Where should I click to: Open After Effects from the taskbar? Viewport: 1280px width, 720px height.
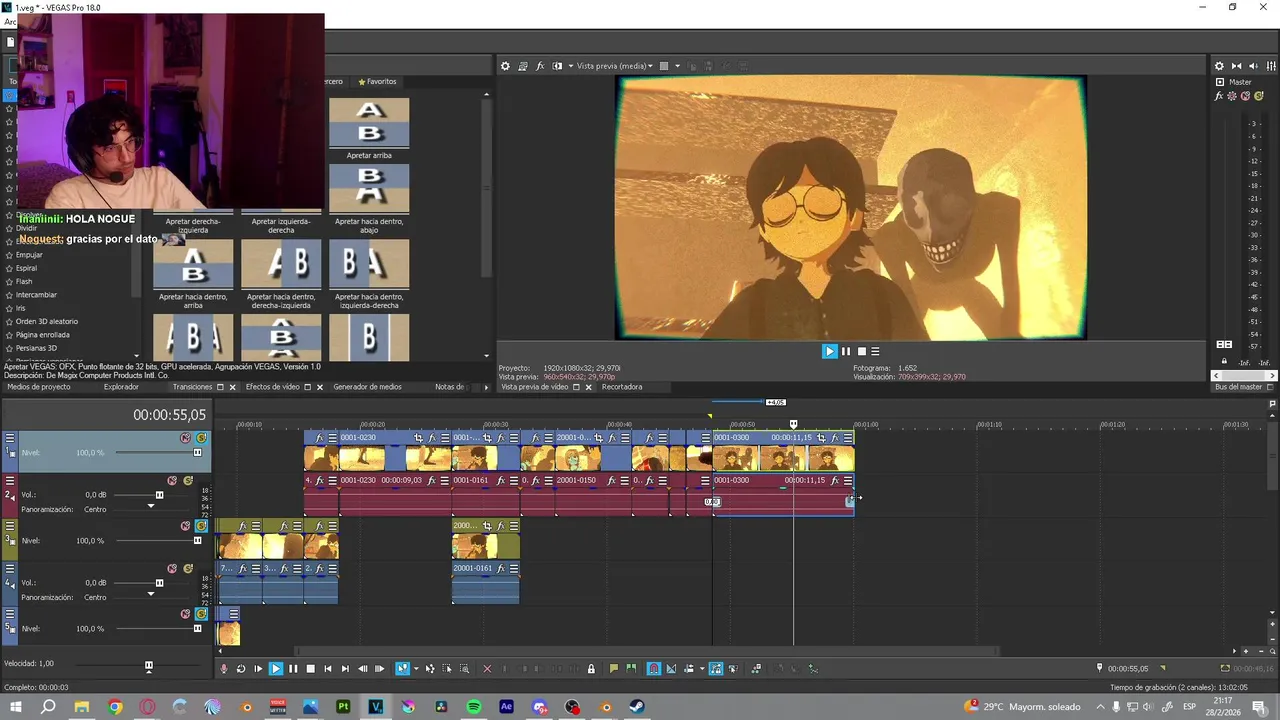point(506,707)
